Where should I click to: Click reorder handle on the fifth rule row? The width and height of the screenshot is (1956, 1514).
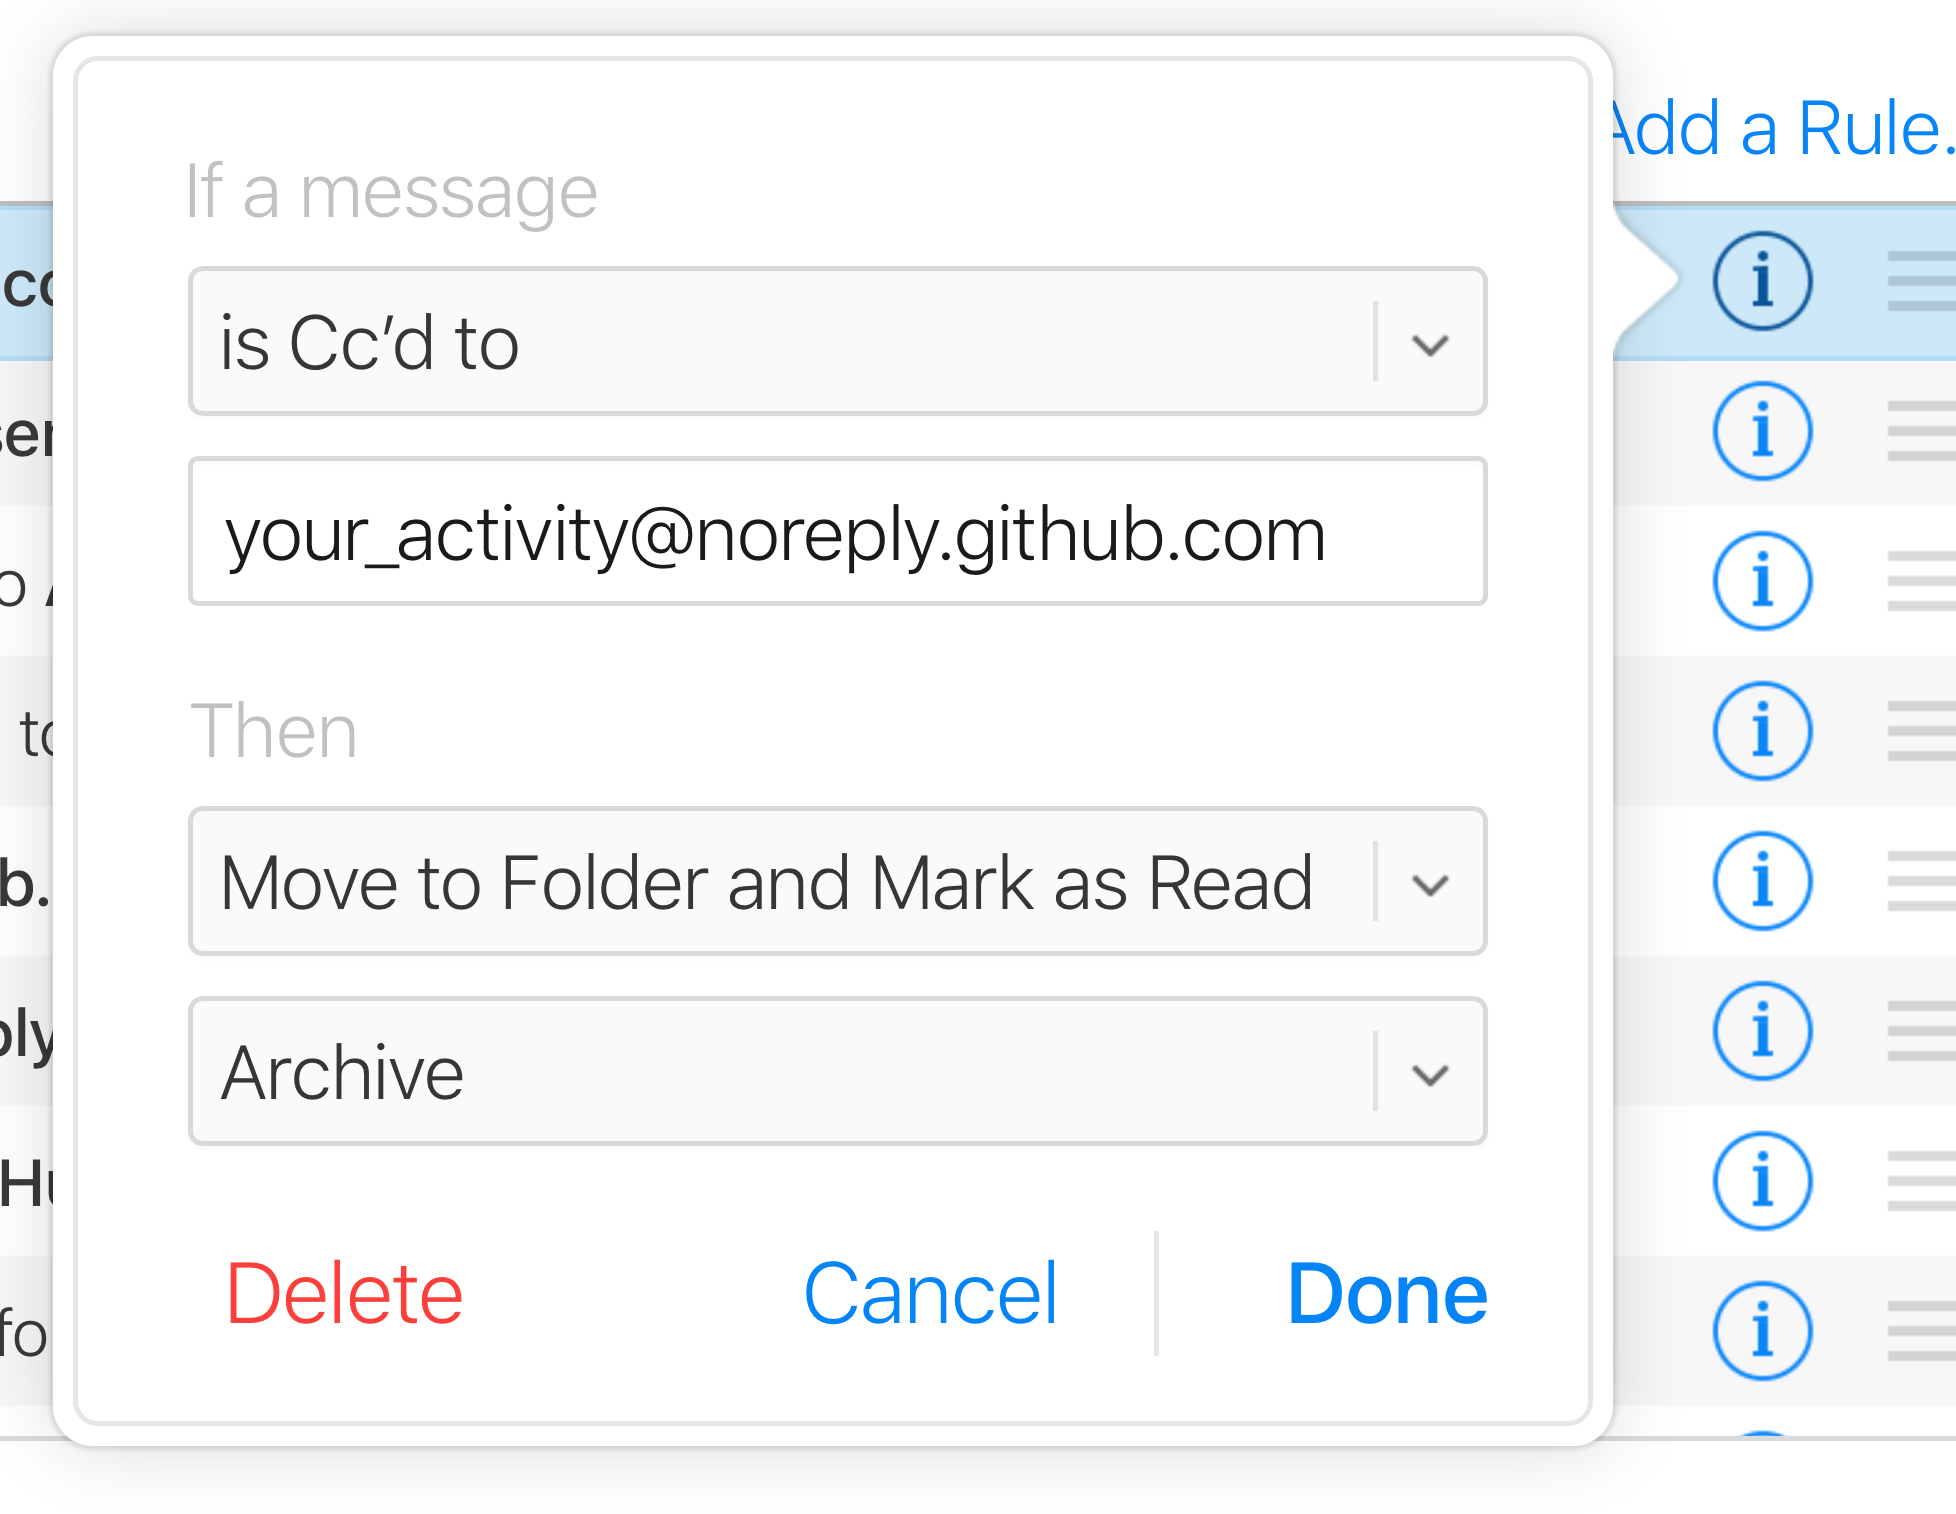pos(1922,881)
